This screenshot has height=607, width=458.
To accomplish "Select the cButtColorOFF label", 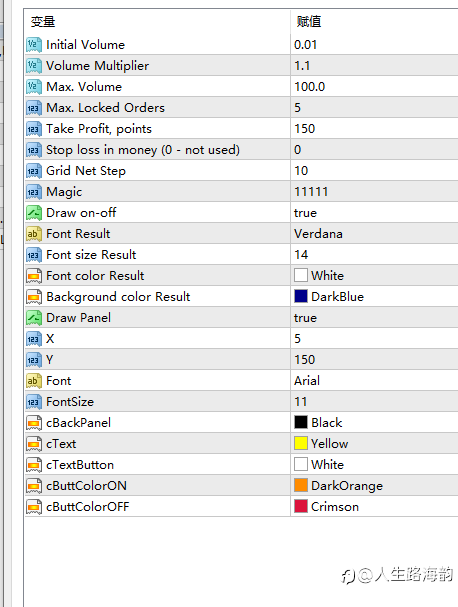I will (x=88, y=507).
